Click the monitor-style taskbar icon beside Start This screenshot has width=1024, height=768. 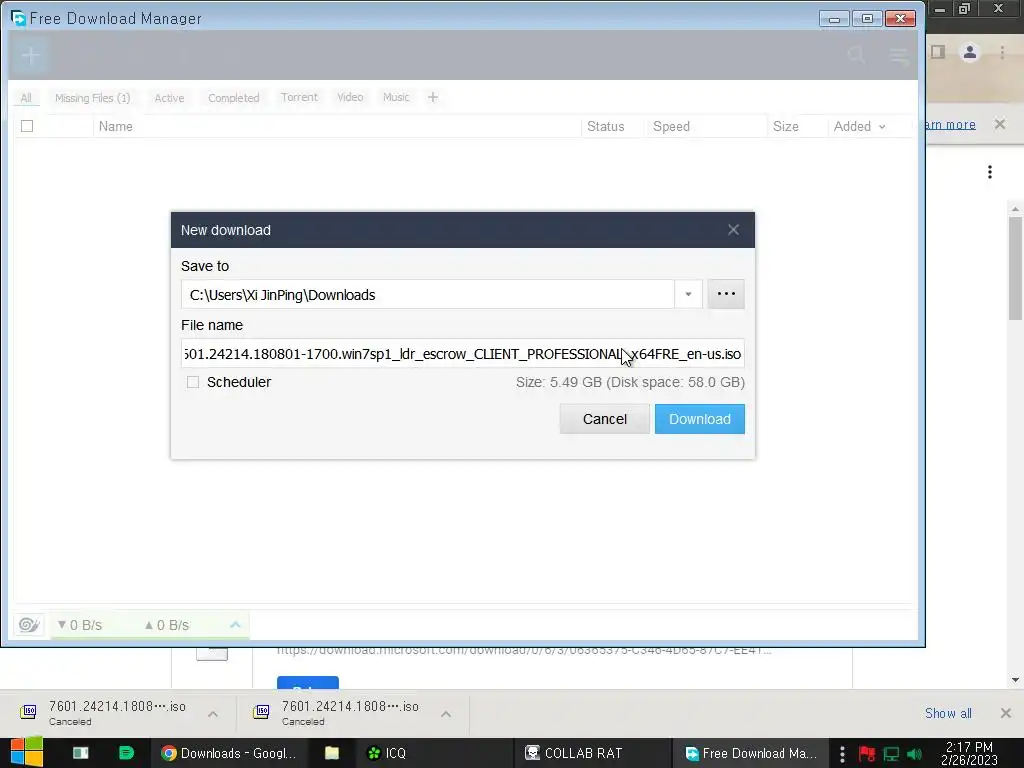(80, 753)
